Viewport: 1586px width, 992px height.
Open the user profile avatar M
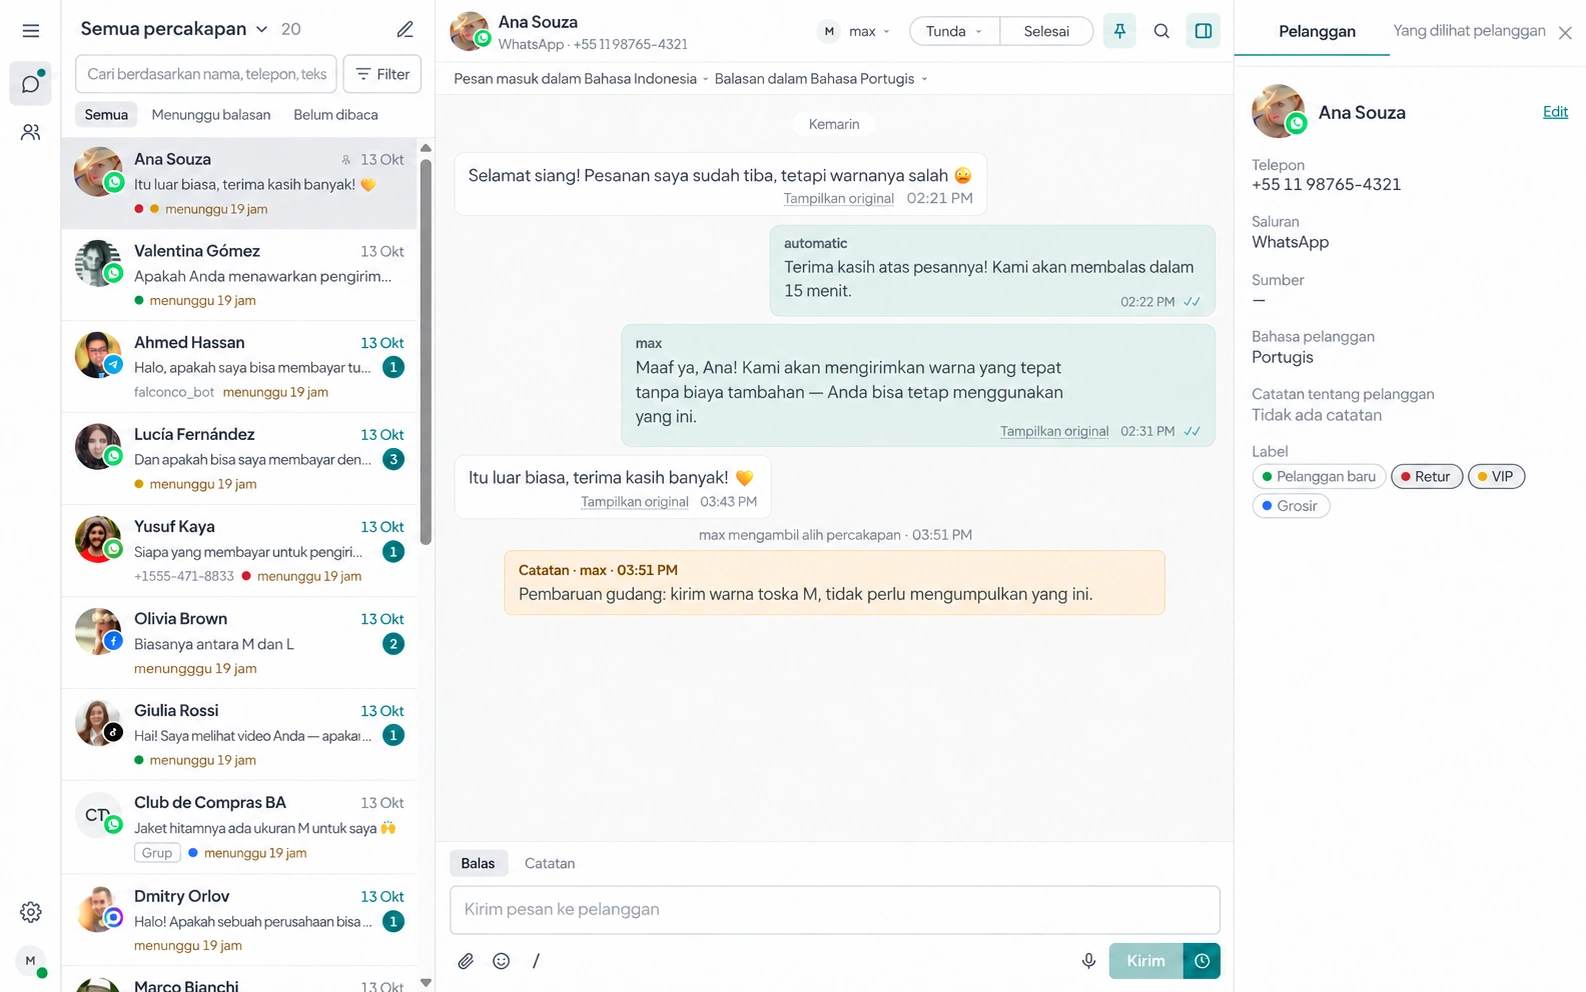coord(31,961)
